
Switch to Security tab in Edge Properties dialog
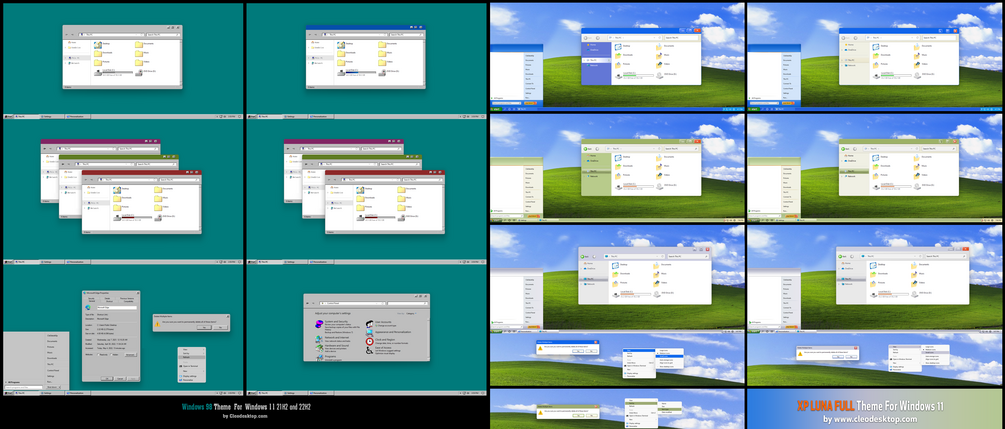point(91,298)
